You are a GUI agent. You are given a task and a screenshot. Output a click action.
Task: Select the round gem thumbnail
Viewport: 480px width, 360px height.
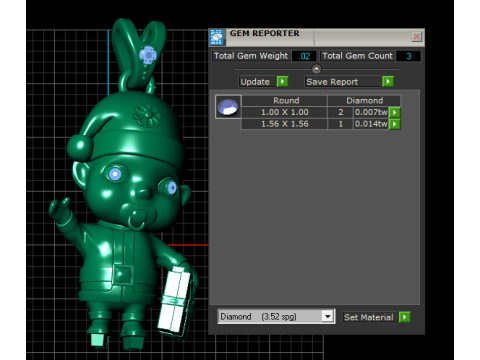pos(228,107)
